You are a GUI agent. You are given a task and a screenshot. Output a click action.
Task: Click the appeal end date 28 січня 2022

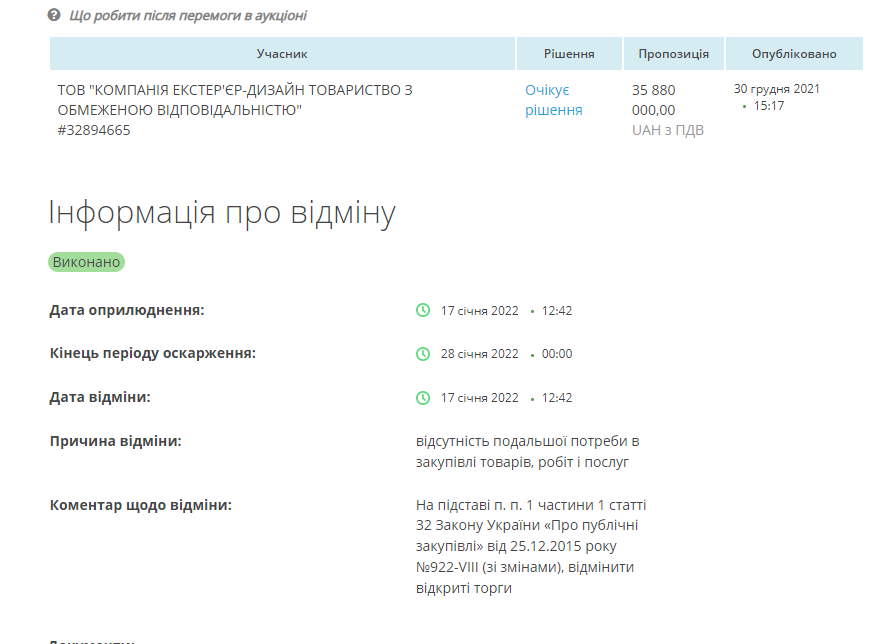coord(480,354)
